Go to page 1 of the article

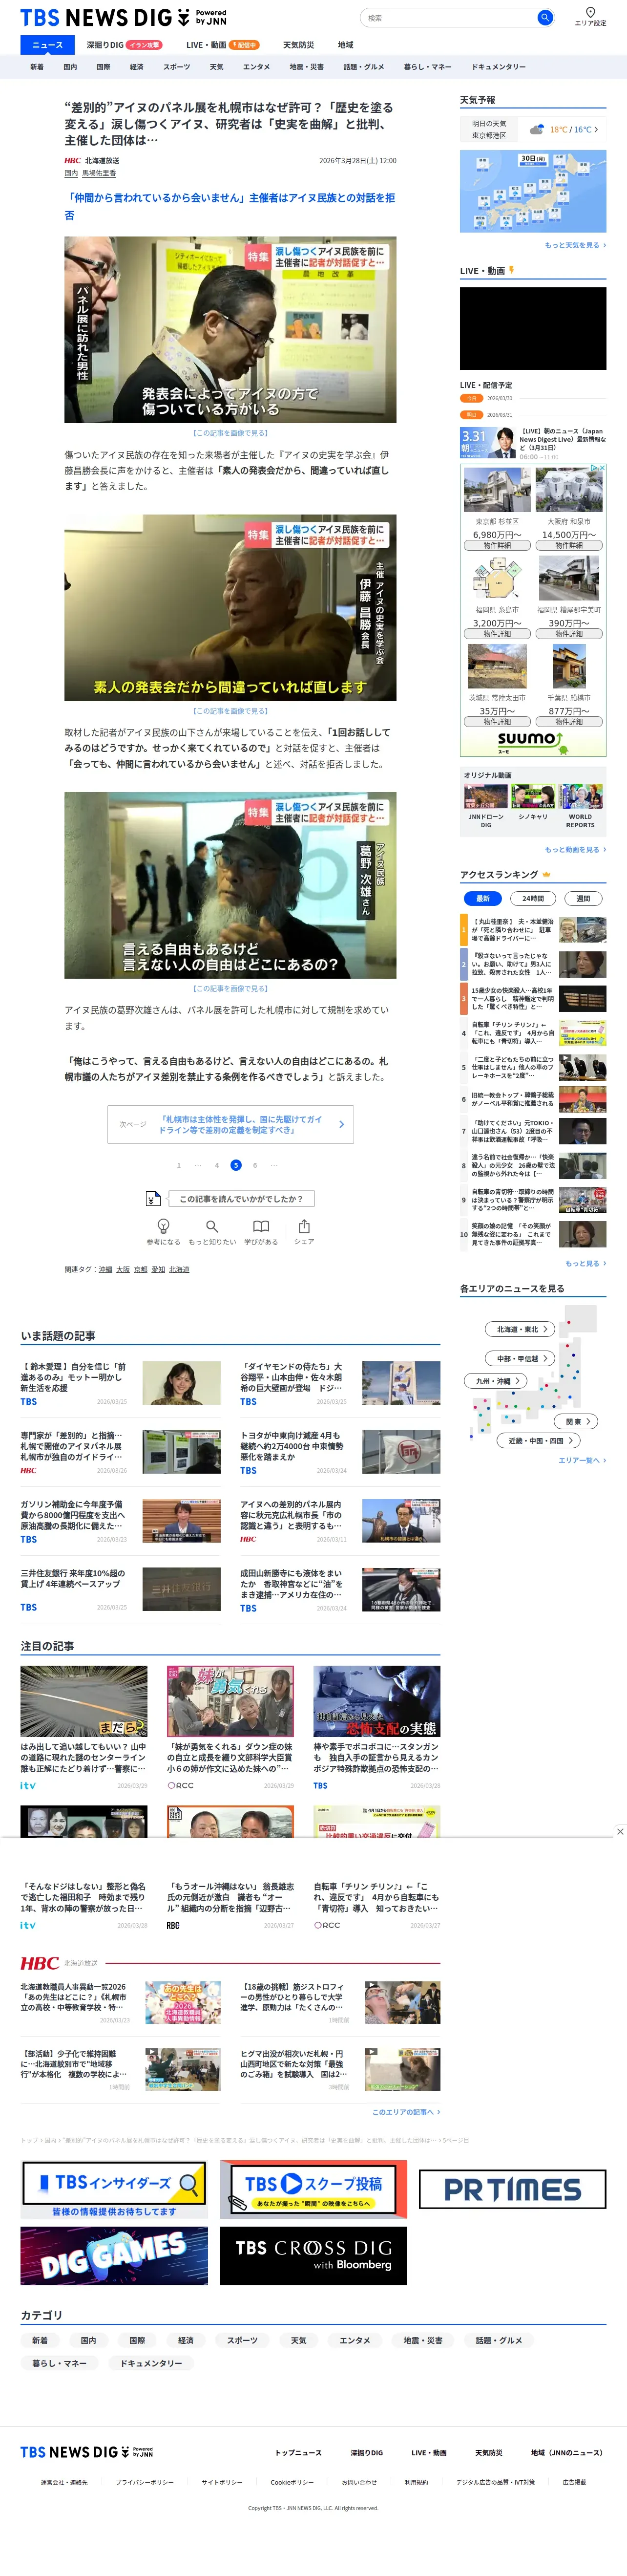[179, 1165]
